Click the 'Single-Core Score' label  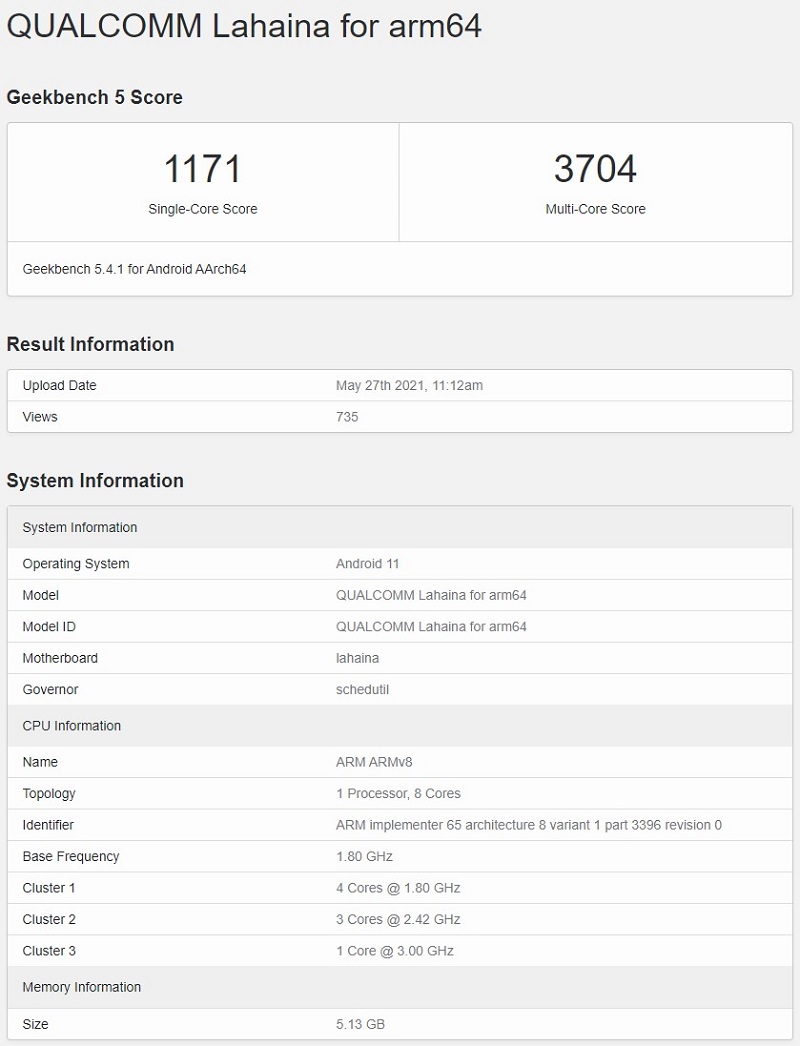[x=203, y=209]
